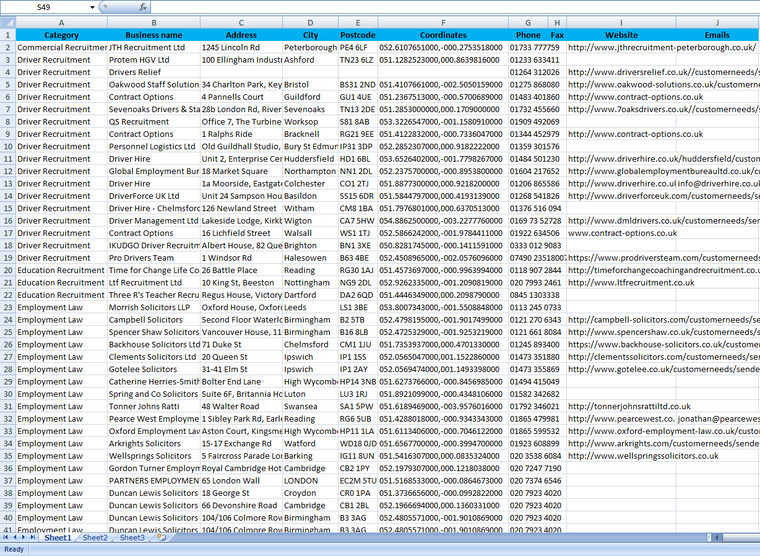This screenshot has width=760, height=556.
Task: Click the 'Emails' header cell
Action: 717,35
